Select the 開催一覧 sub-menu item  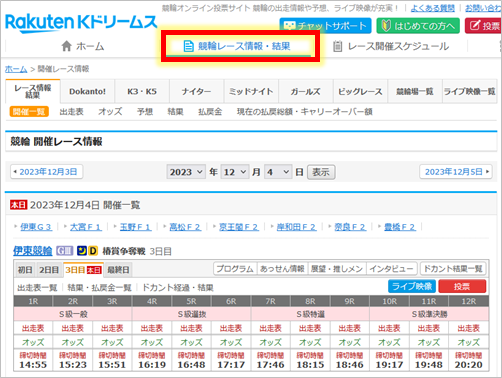click(29, 111)
